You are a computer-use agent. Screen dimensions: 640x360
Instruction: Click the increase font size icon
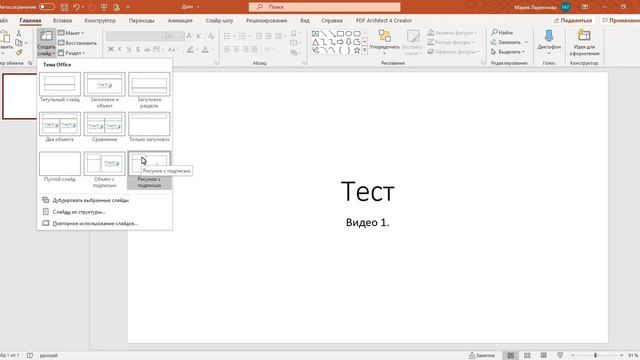click(189, 36)
